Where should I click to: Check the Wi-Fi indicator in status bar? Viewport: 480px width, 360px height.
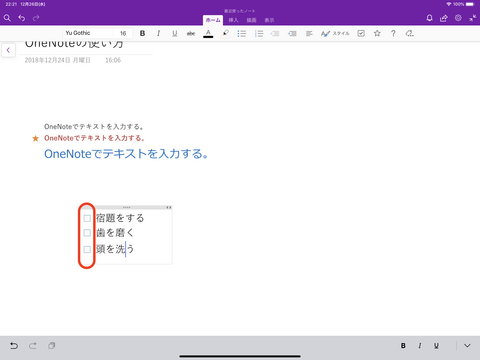click(x=449, y=4)
